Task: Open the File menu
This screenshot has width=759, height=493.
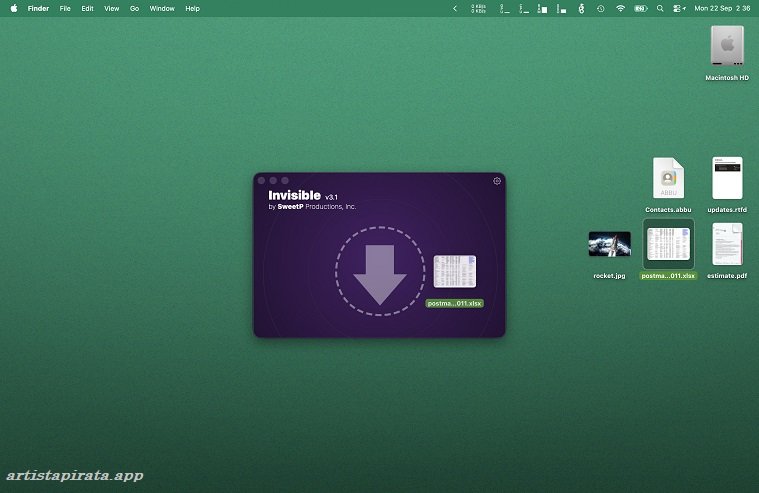Action: [65, 8]
